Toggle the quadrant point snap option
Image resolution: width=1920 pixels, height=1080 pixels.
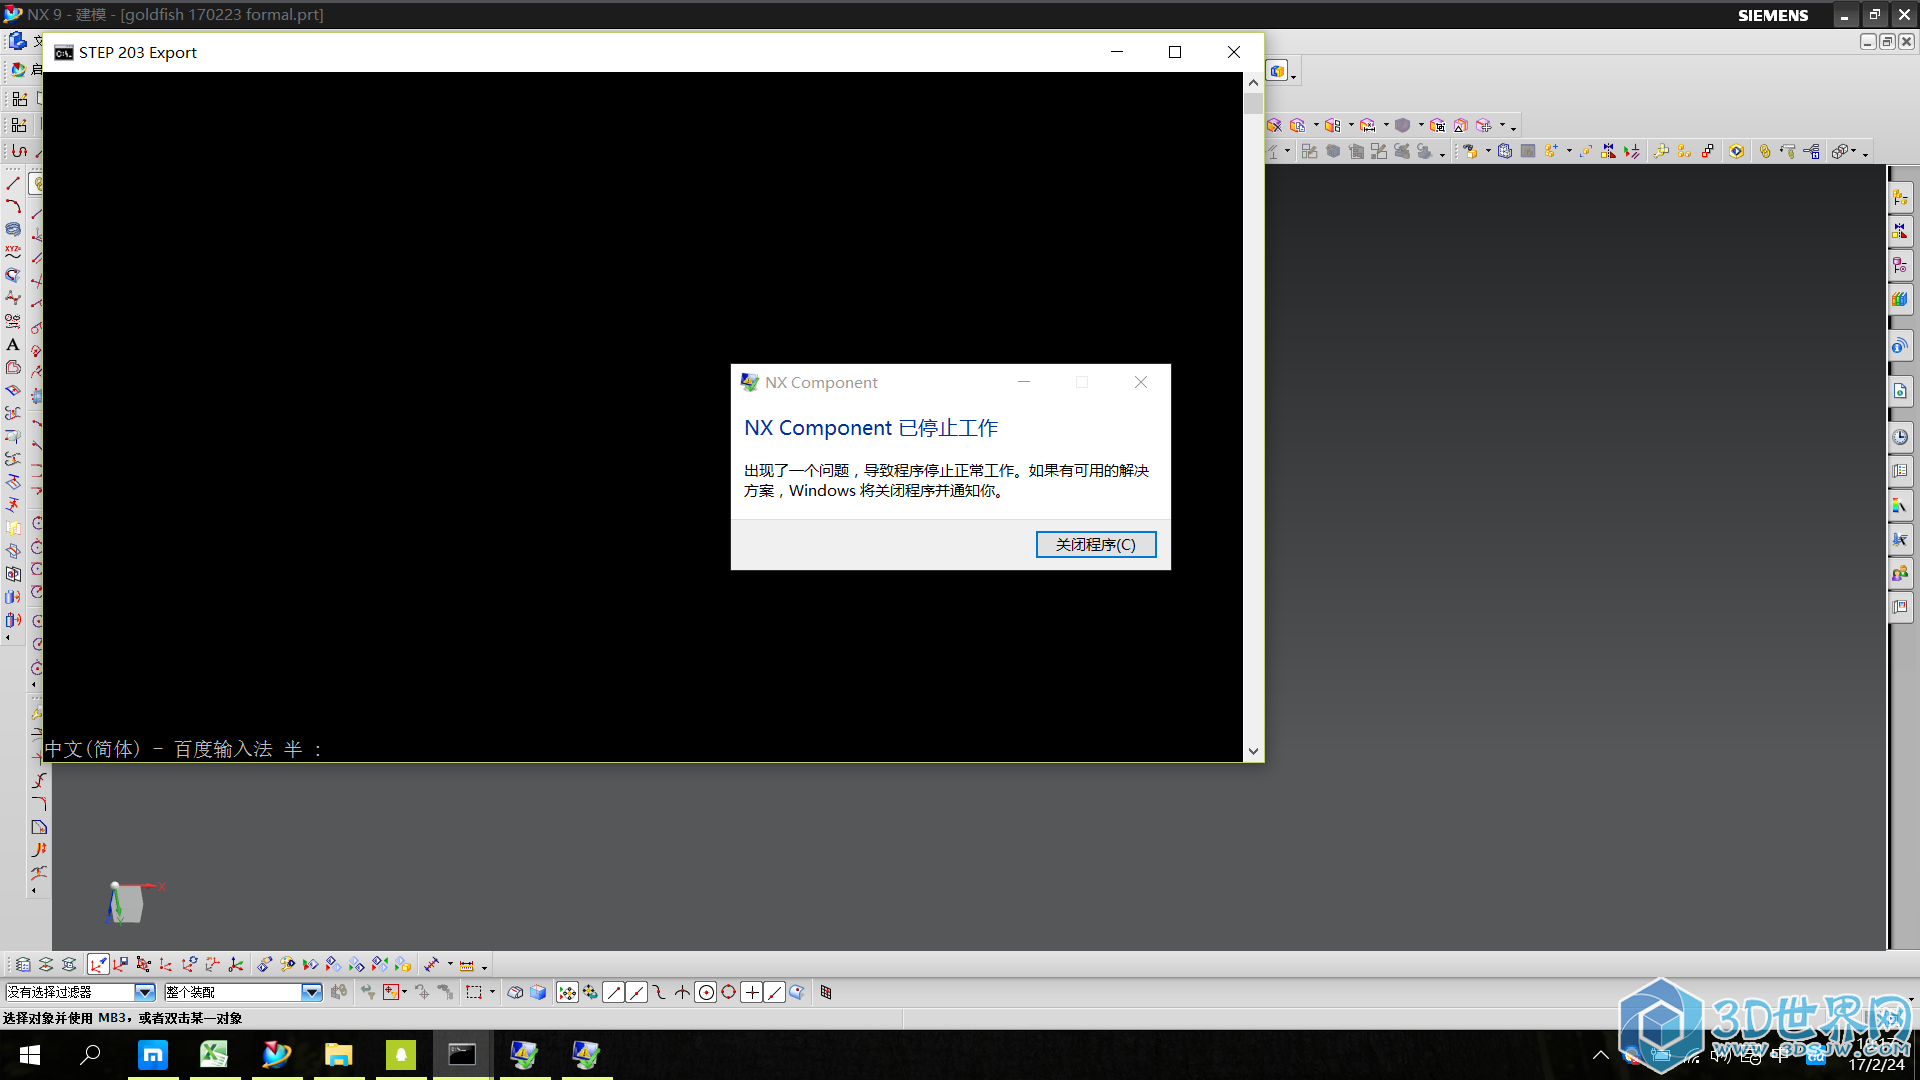[x=729, y=992]
